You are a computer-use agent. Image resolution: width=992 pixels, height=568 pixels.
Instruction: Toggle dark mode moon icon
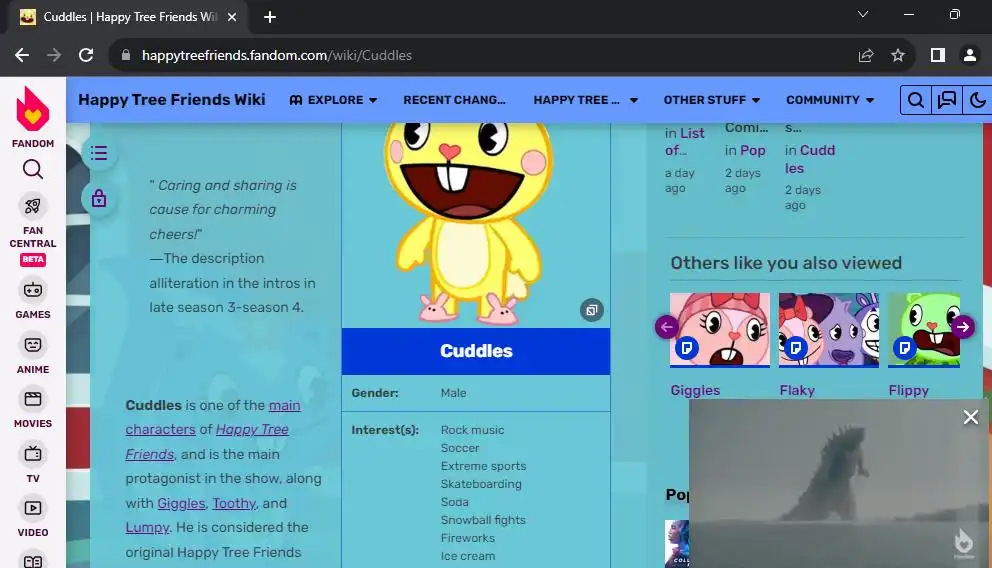point(977,100)
